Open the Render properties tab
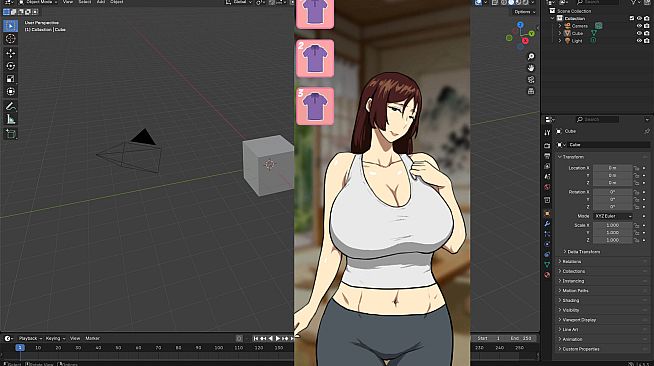654x366 pixels. pos(547,145)
